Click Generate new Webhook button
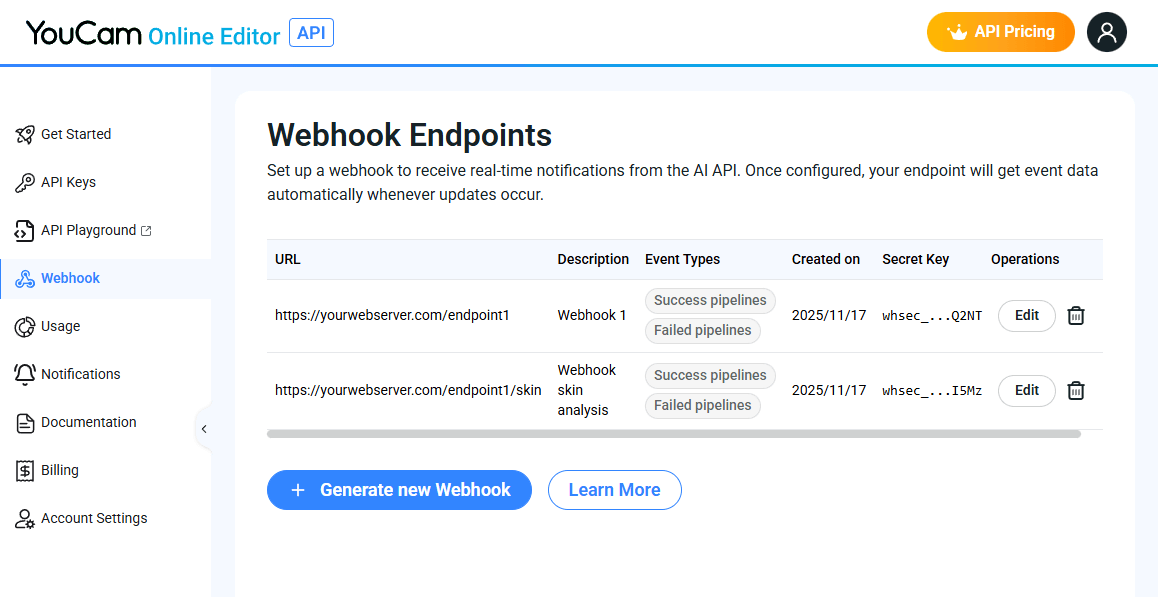 click(x=399, y=490)
